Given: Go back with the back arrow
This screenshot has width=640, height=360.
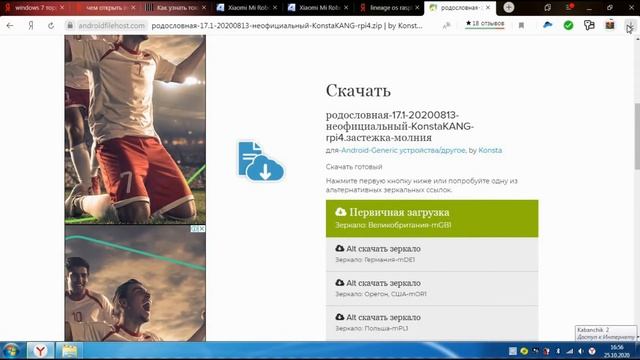Looking at the screenshot, I should click(10, 25).
